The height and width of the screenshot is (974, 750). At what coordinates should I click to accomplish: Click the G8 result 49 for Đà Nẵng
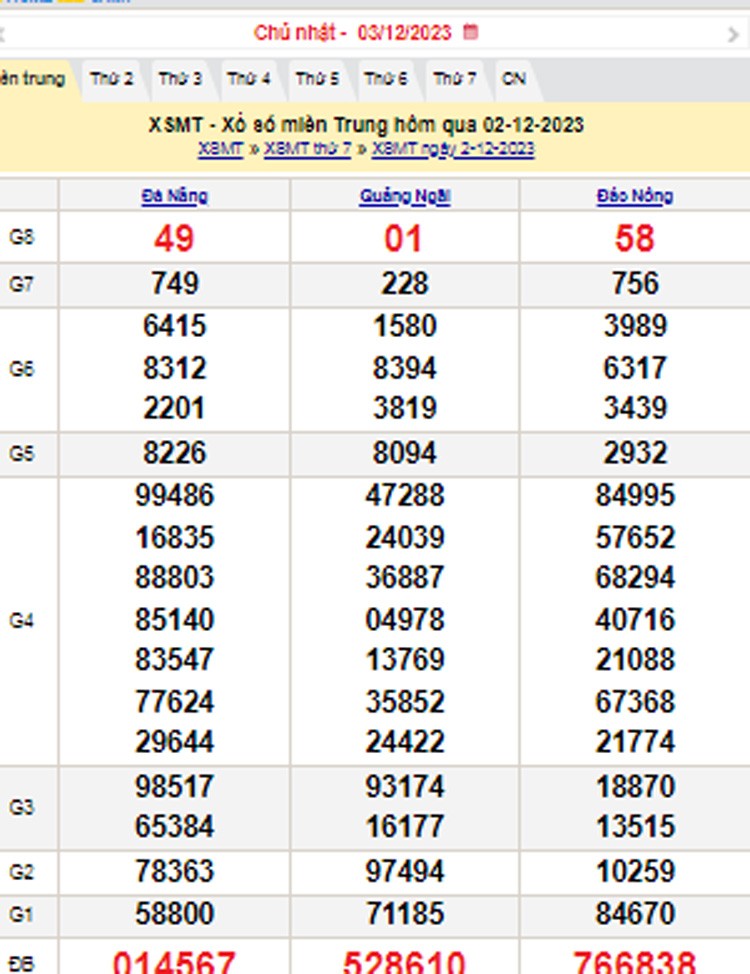pyautogui.click(x=174, y=238)
